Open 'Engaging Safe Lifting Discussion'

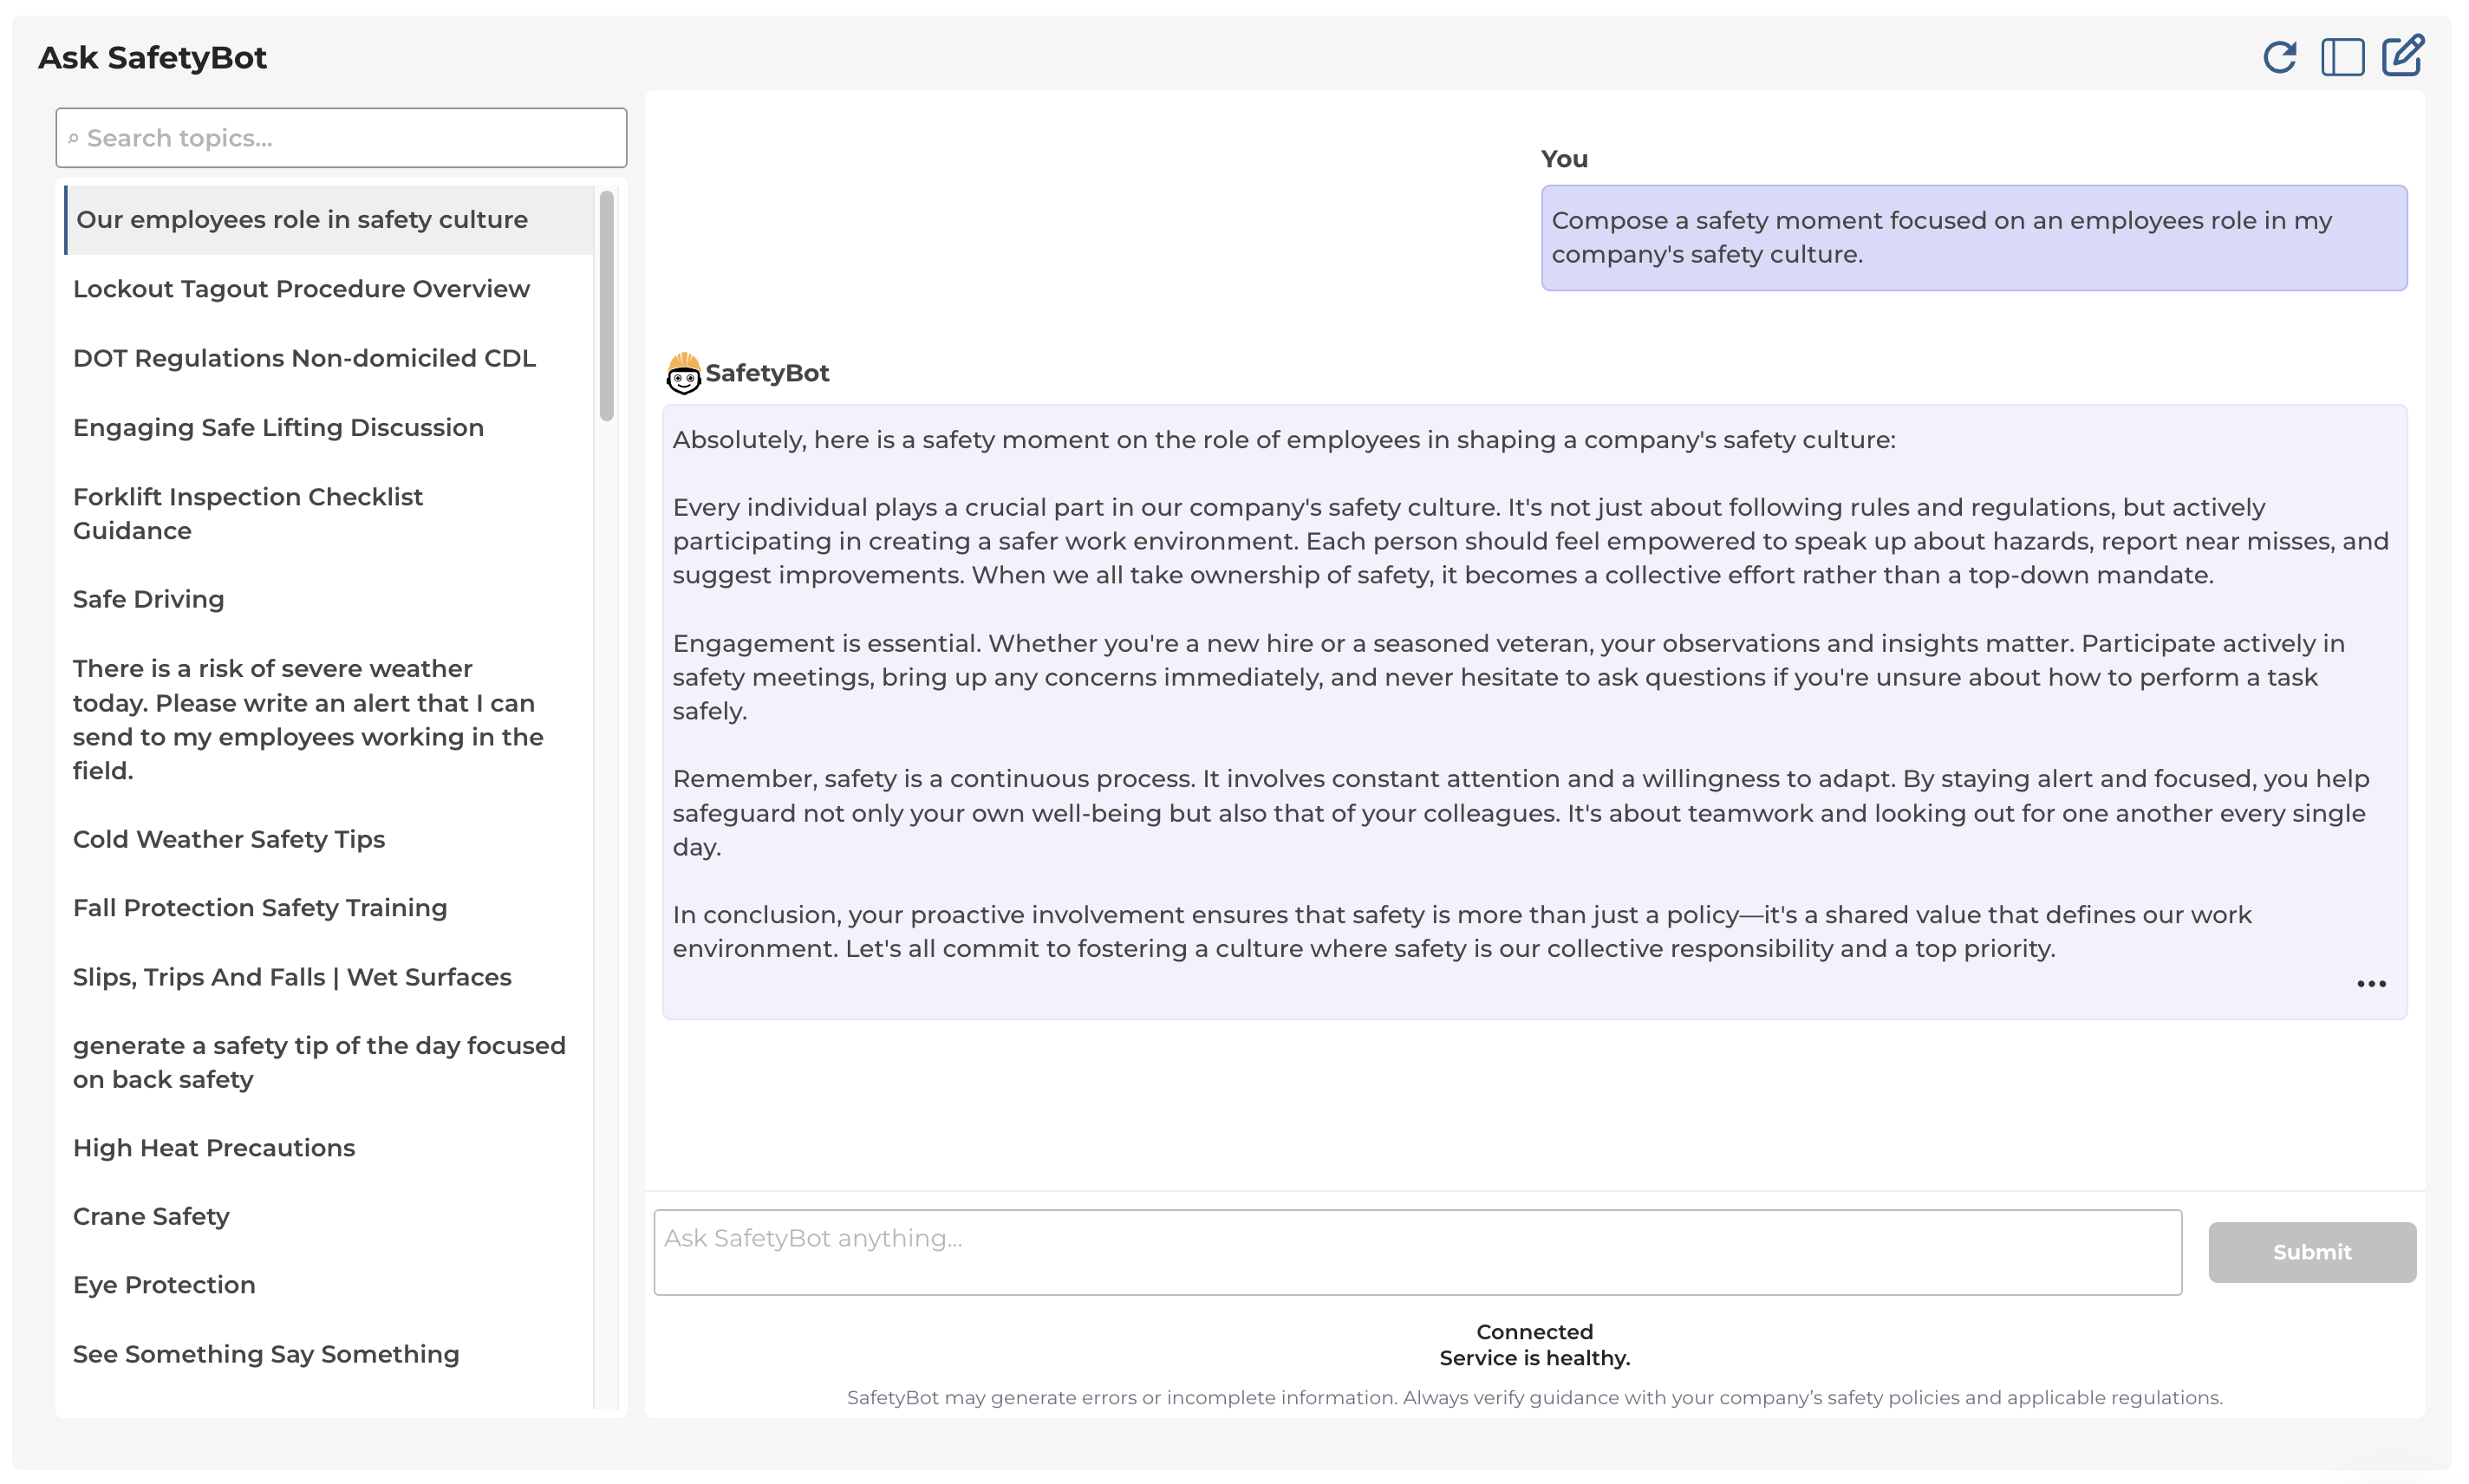[x=277, y=427]
